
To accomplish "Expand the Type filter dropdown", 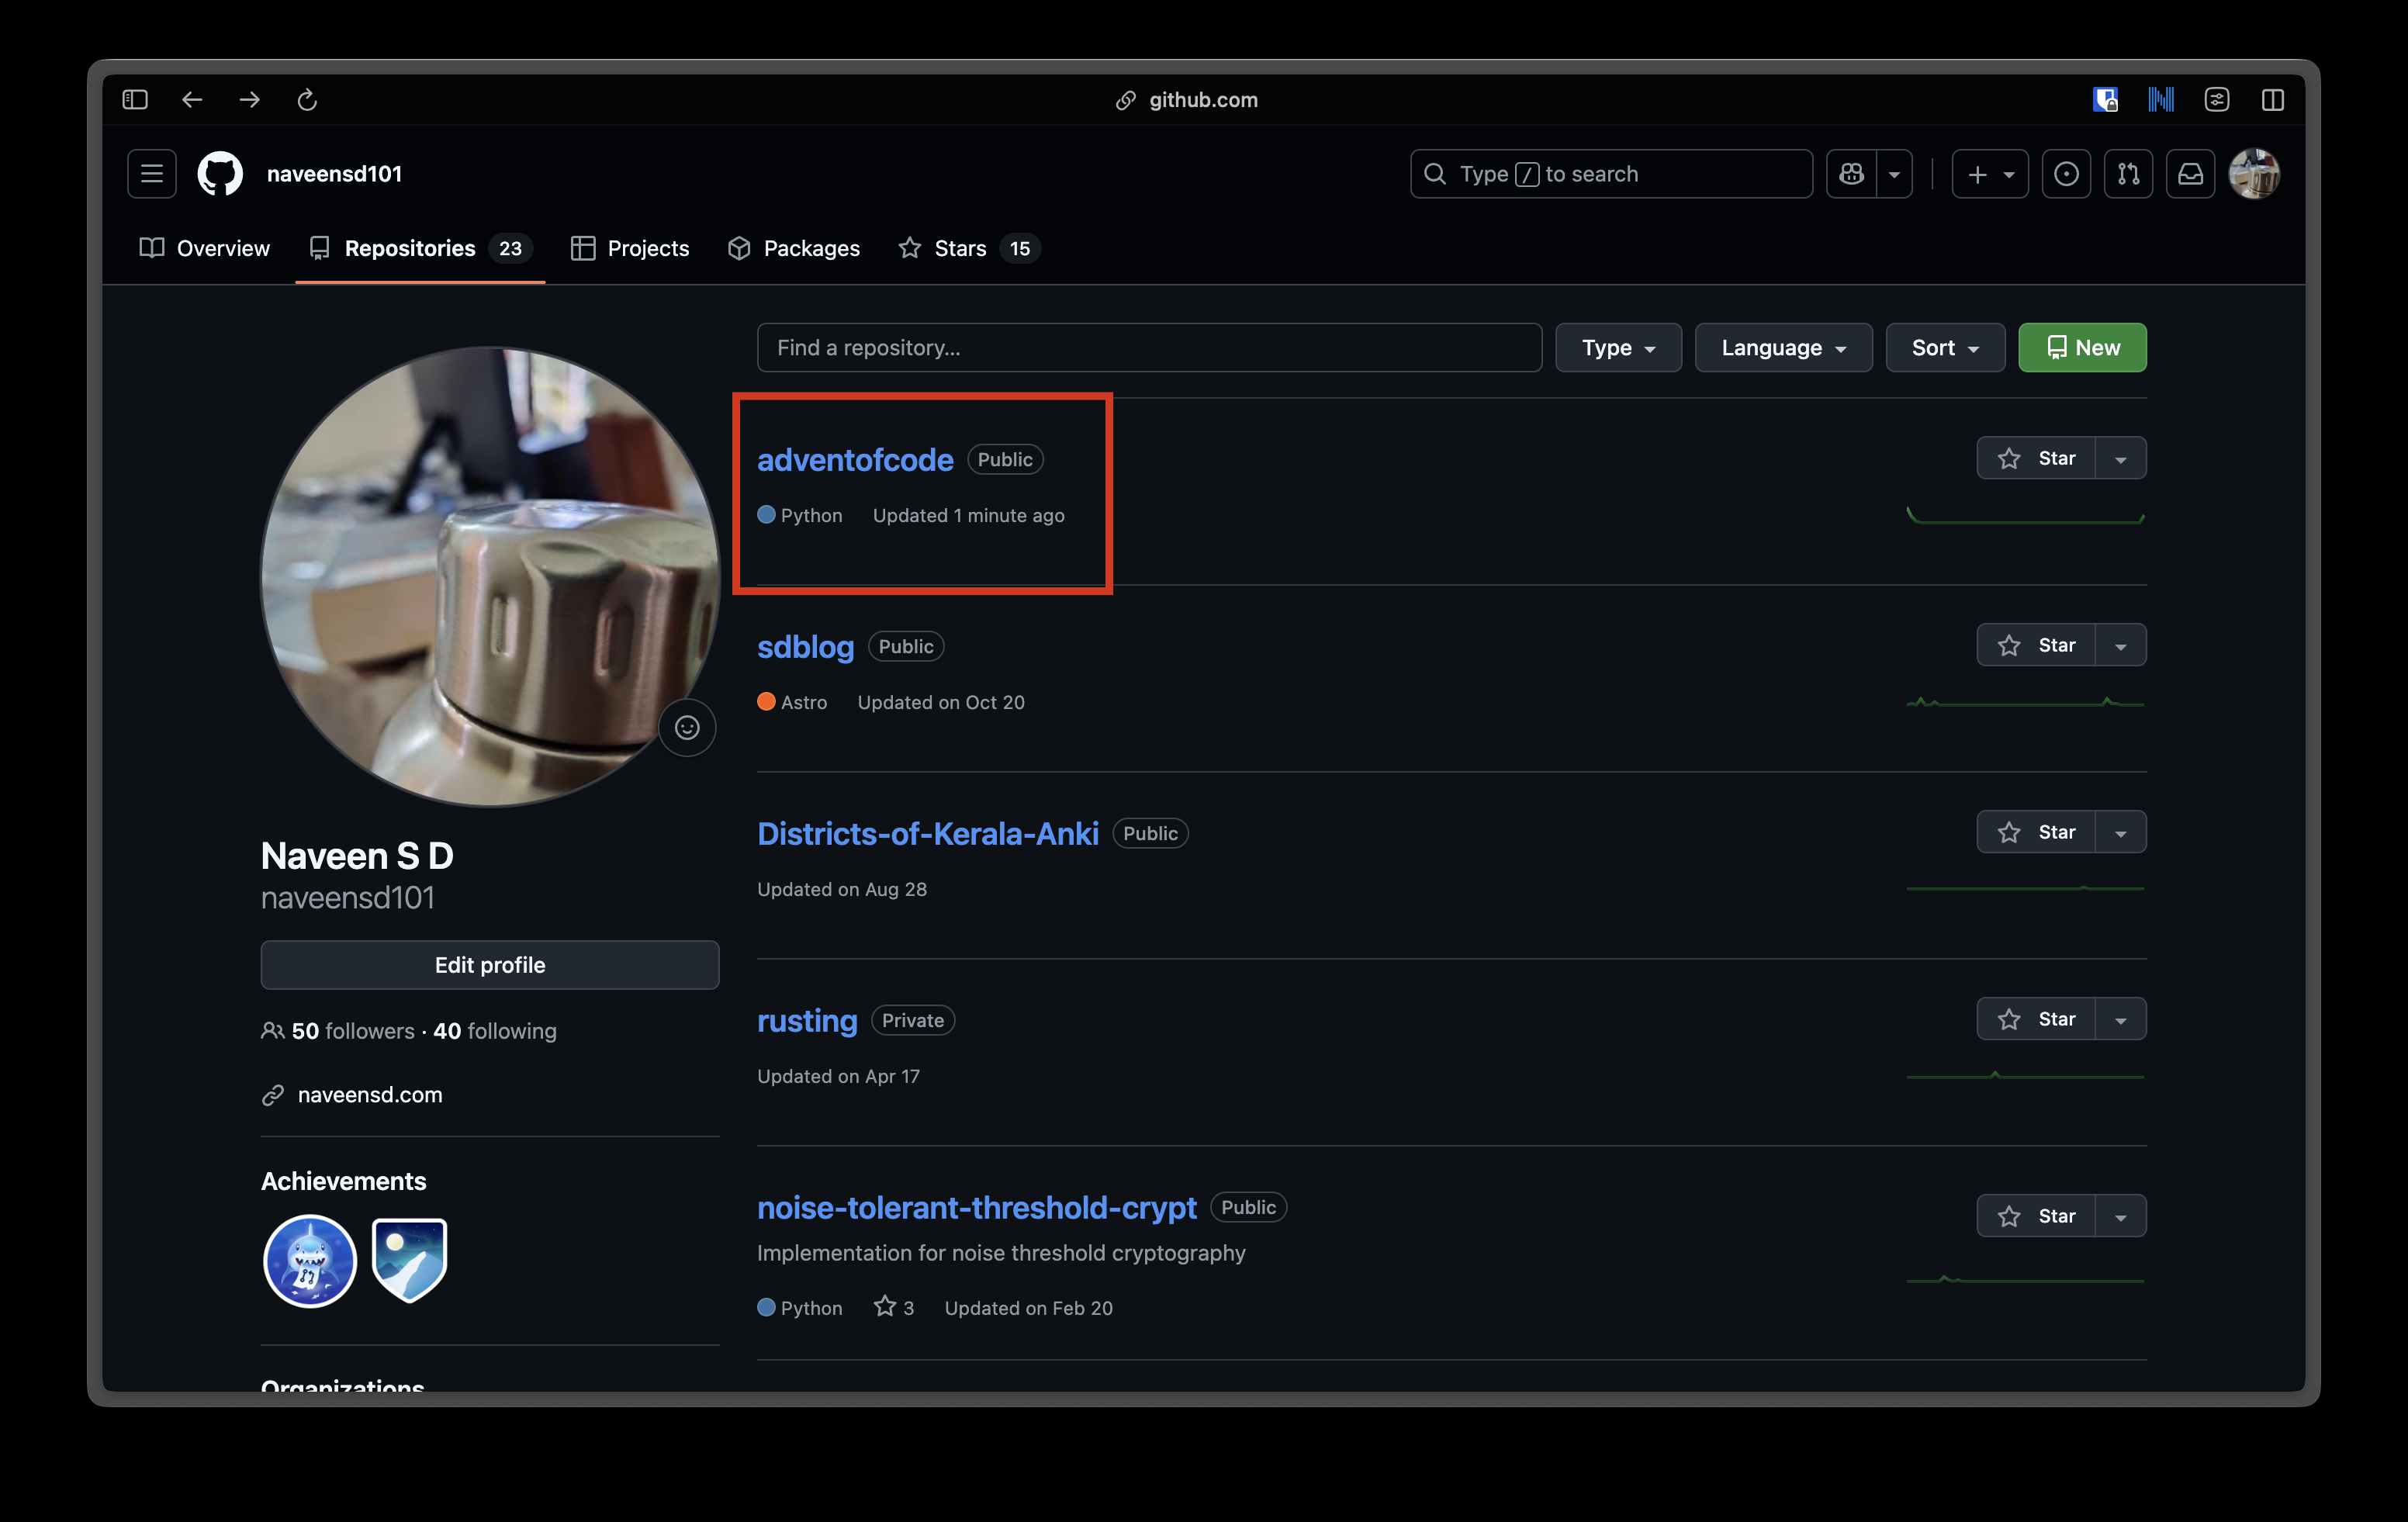I will pyautogui.click(x=1617, y=348).
